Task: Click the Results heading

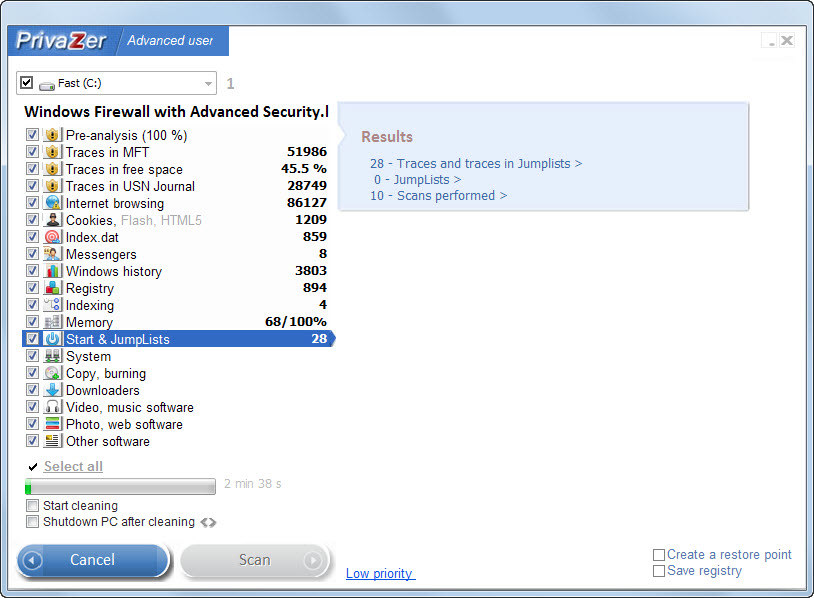Action: pyautogui.click(x=387, y=137)
